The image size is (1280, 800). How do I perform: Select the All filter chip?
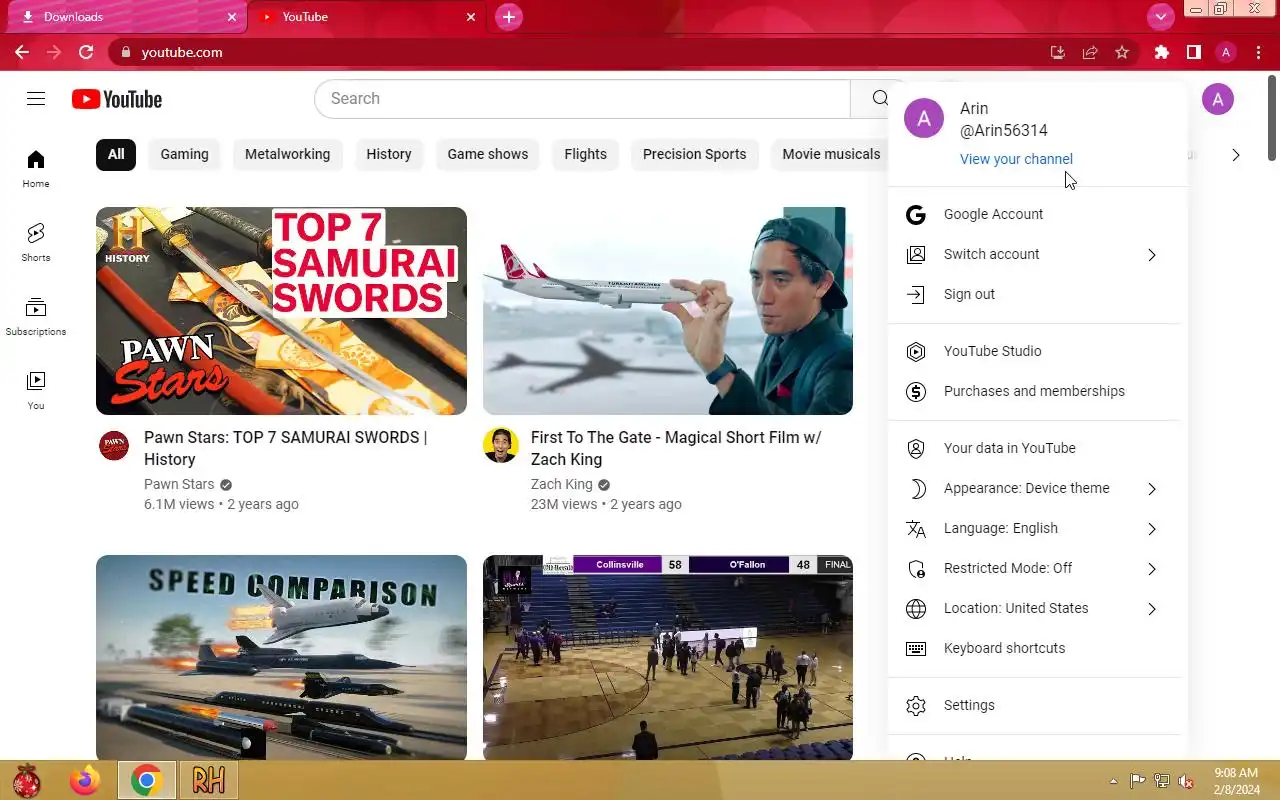[x=116, y=154]
